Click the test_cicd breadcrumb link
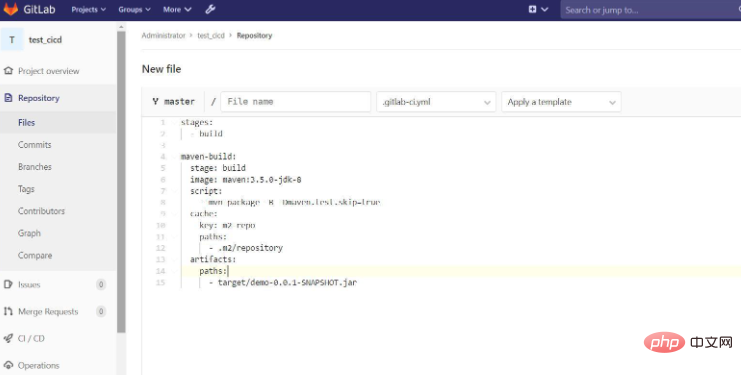This screenshot has height=375, width=743. pos(211,36)
